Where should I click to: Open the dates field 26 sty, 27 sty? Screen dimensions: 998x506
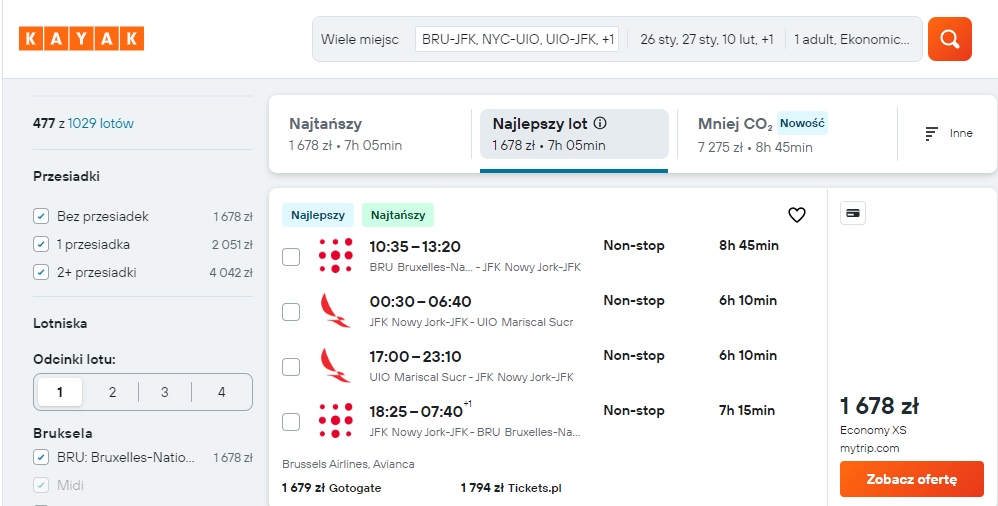click(x=706, y=39)
